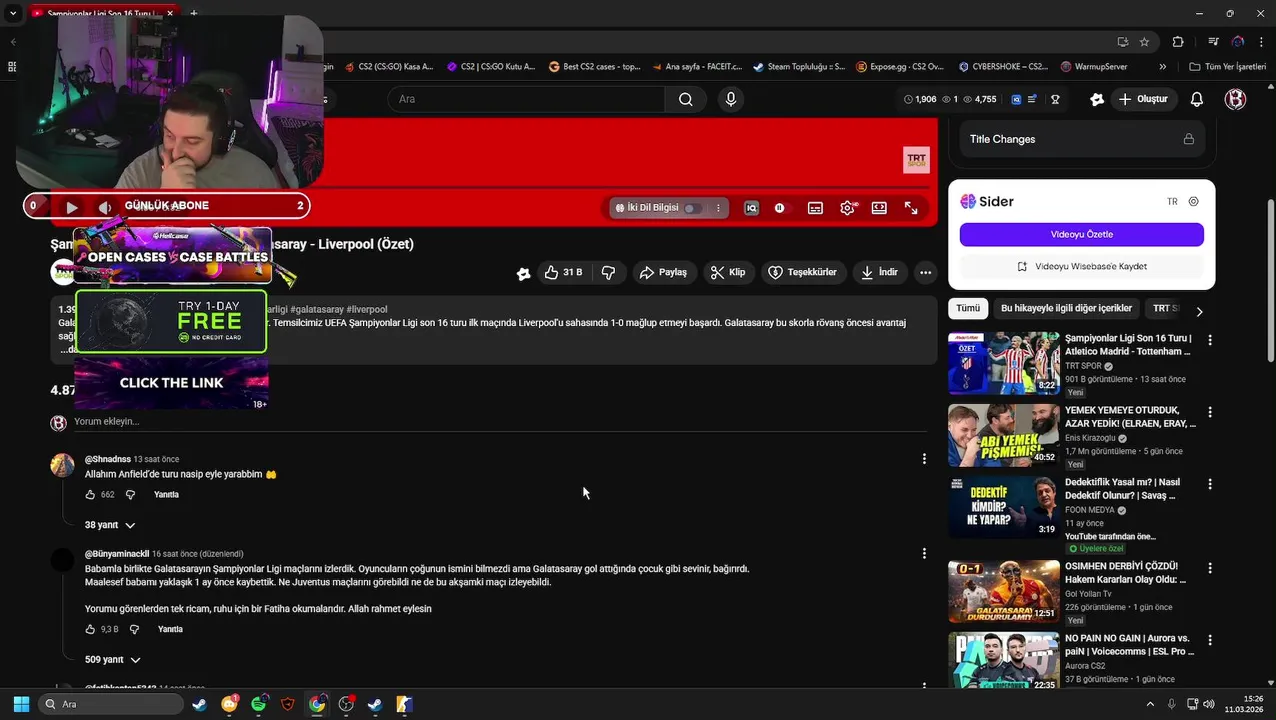Screen dimensions: 1276x720
Task: Open video player settings gear
Action: (848, 208)
